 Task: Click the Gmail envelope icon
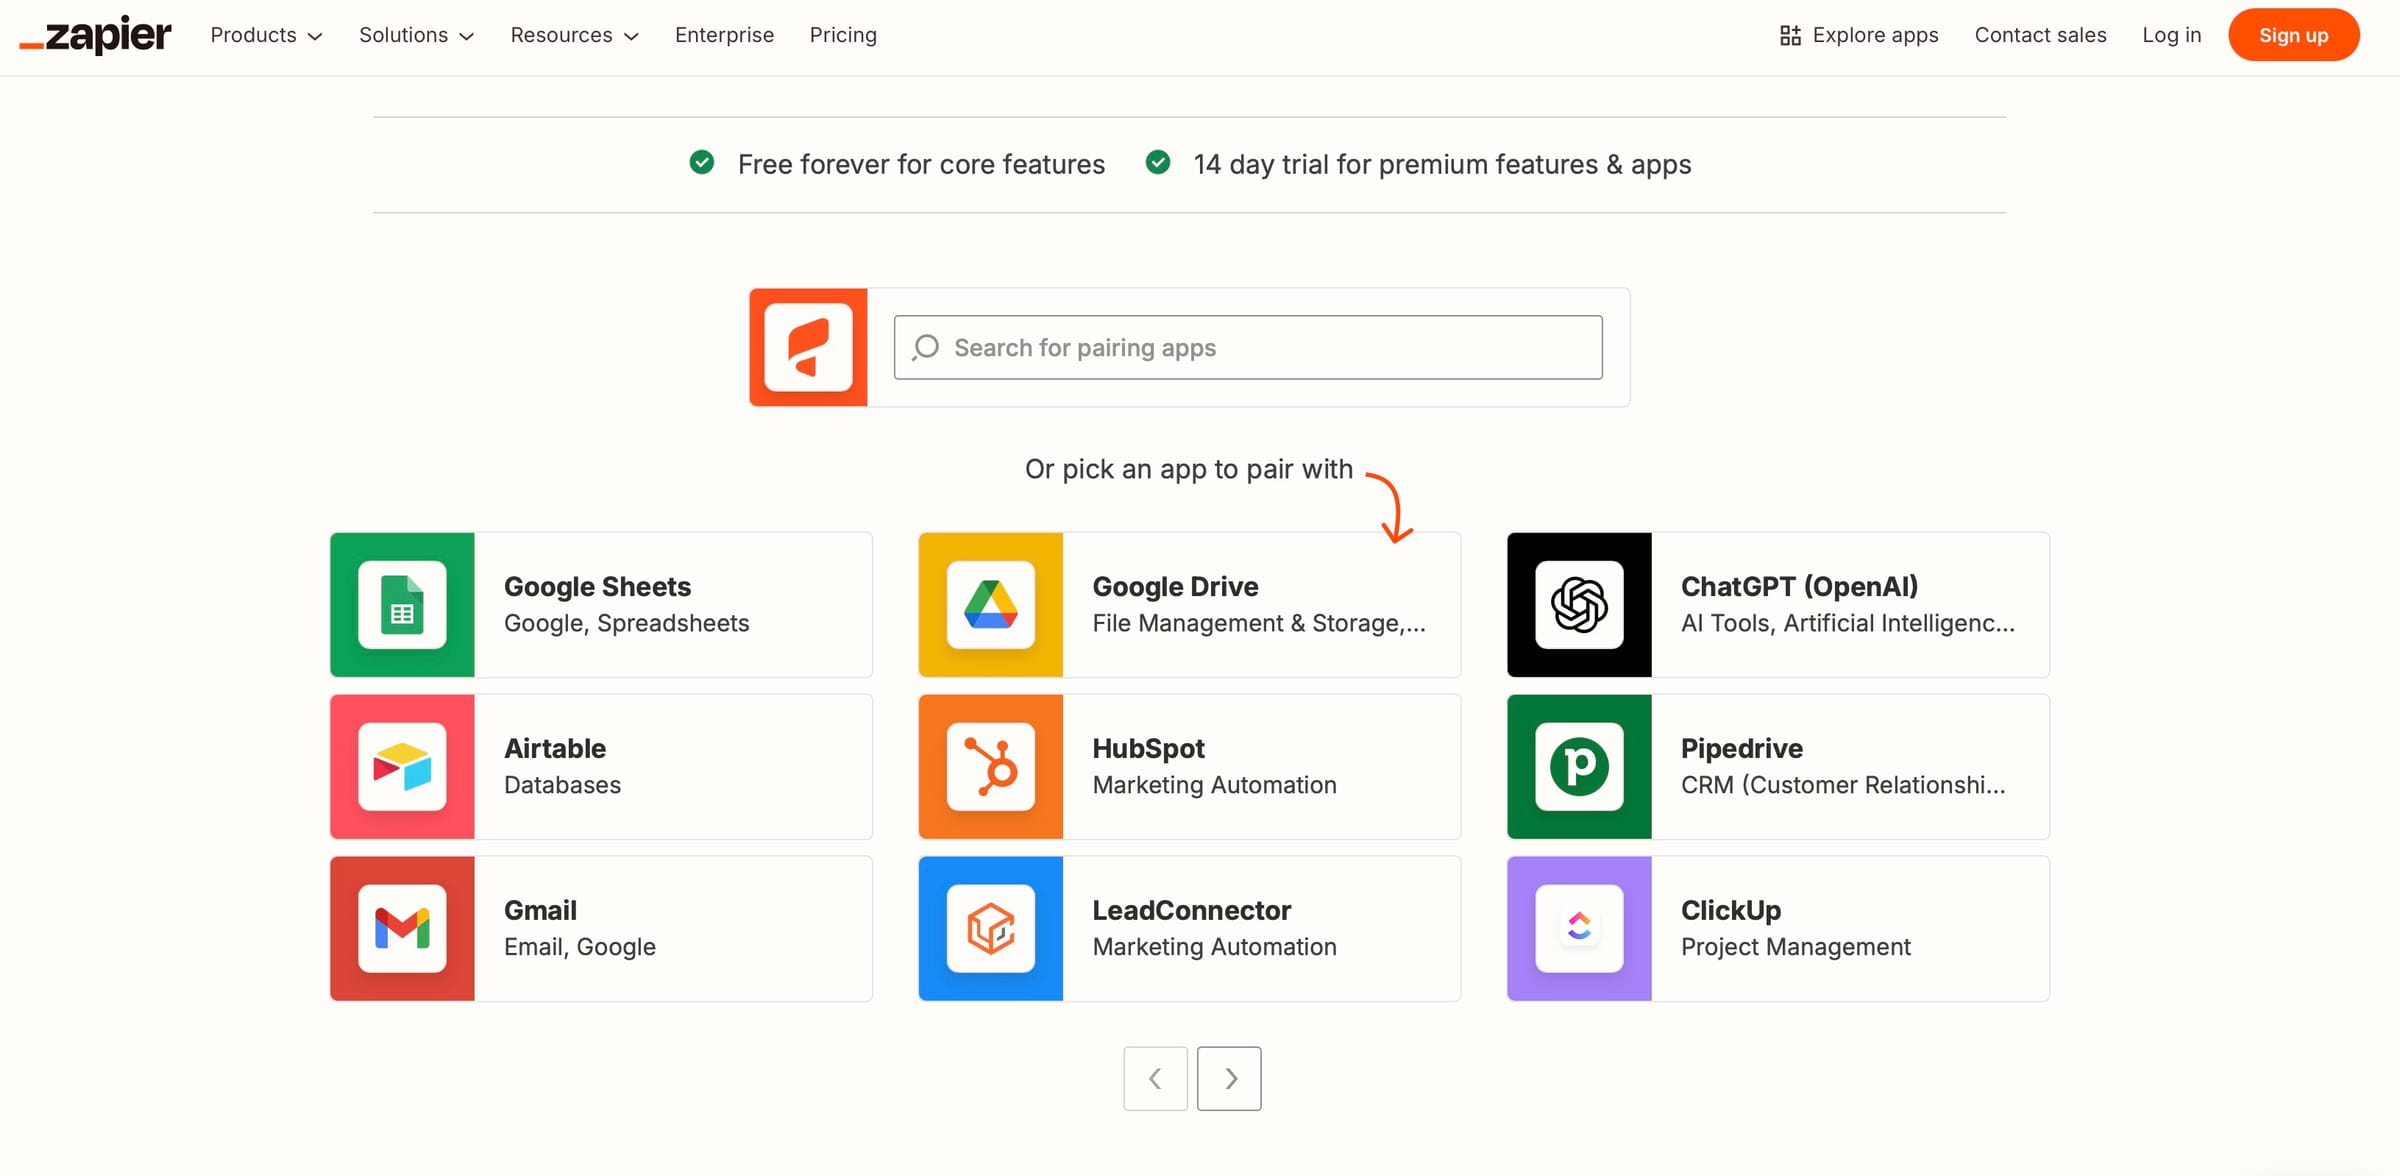[x=401, y=928]
